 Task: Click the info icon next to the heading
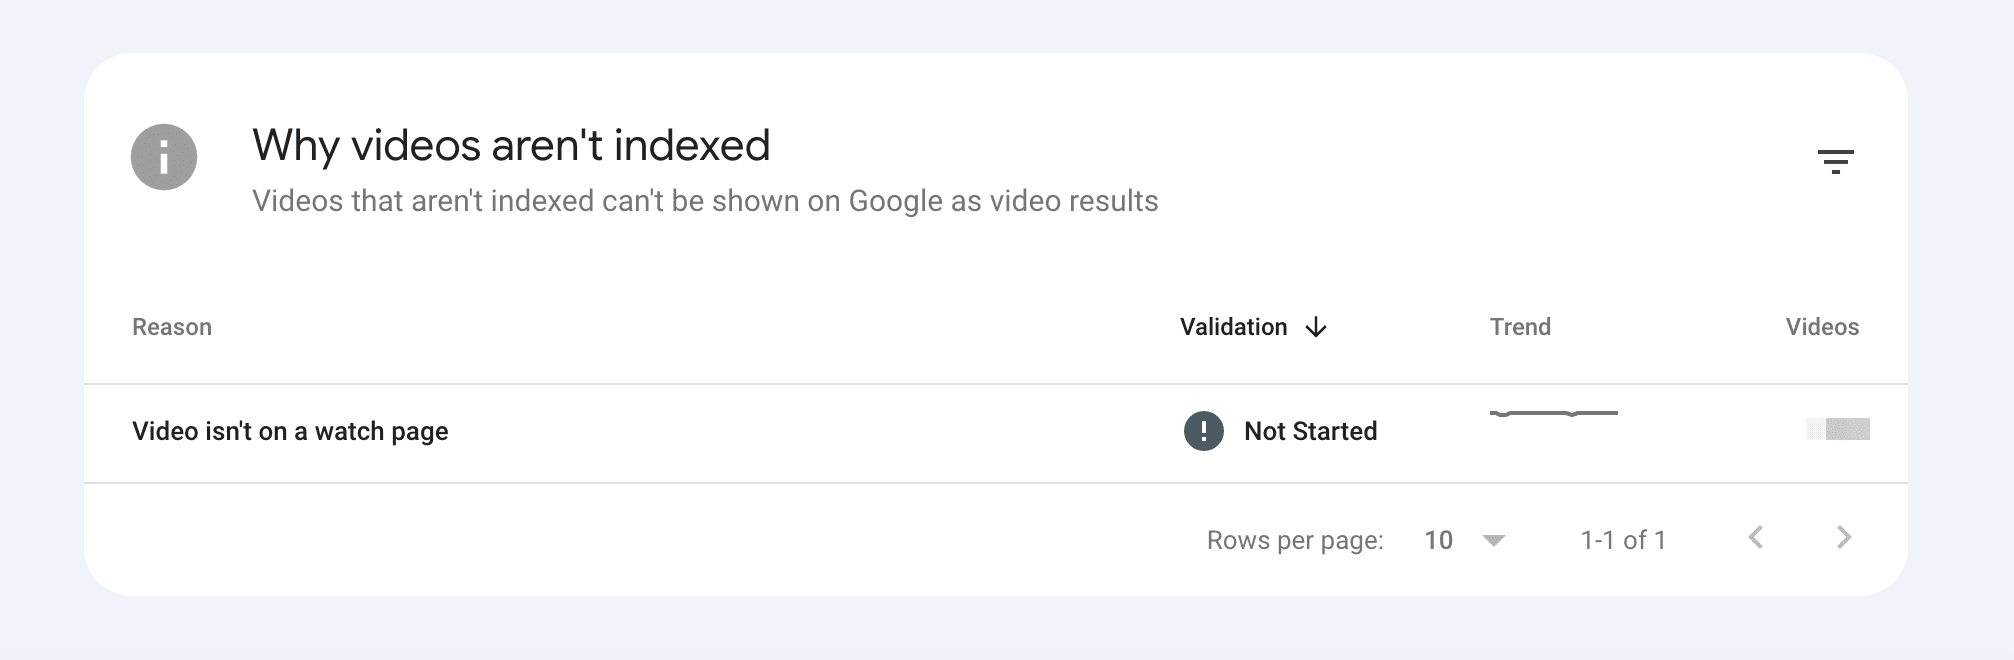(x=165, y=156)
